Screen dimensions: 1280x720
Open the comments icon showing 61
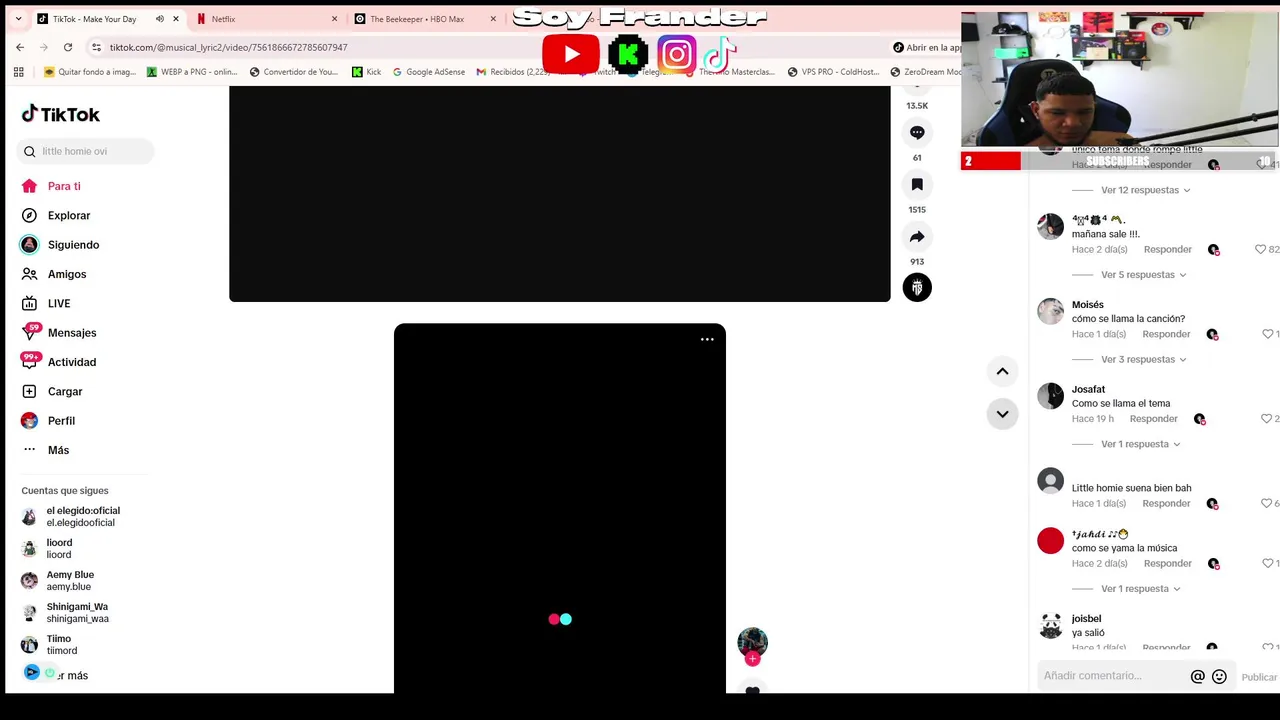(917, 132)
